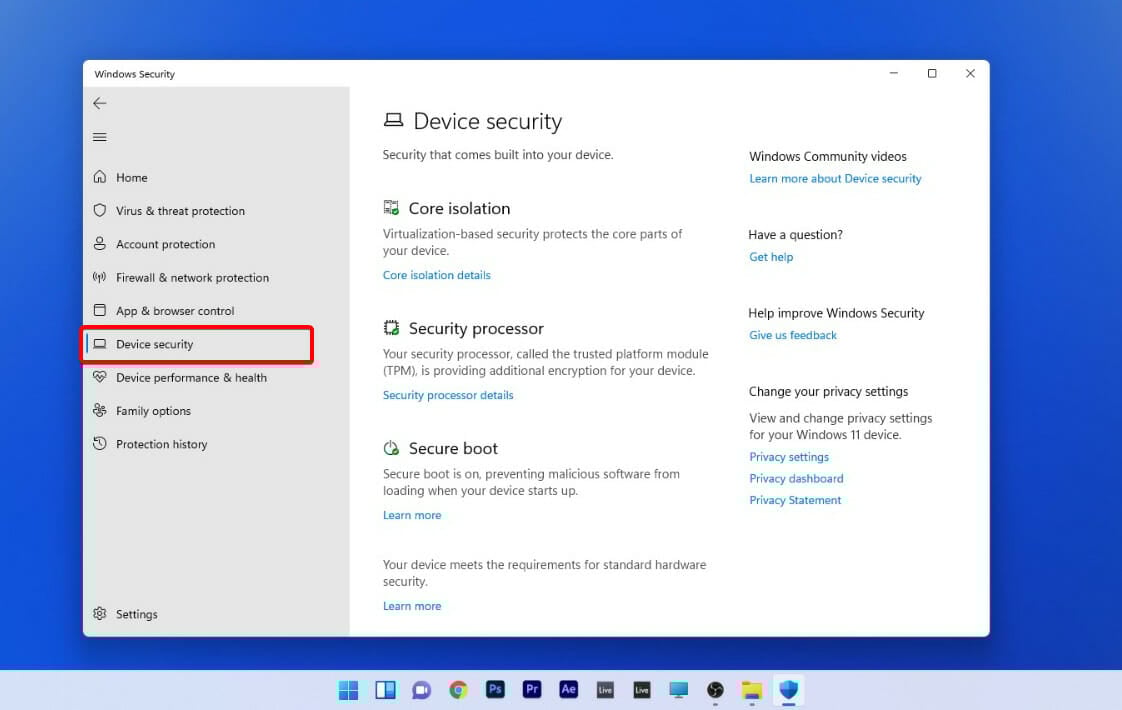1122x710 pixels.
Task: Read the Privacy Statement
Action: [795, 500]
